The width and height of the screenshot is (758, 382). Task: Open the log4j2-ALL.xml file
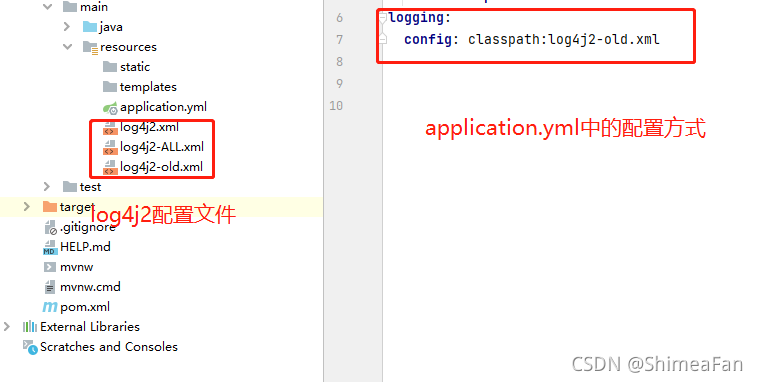[x=162, y=147]
